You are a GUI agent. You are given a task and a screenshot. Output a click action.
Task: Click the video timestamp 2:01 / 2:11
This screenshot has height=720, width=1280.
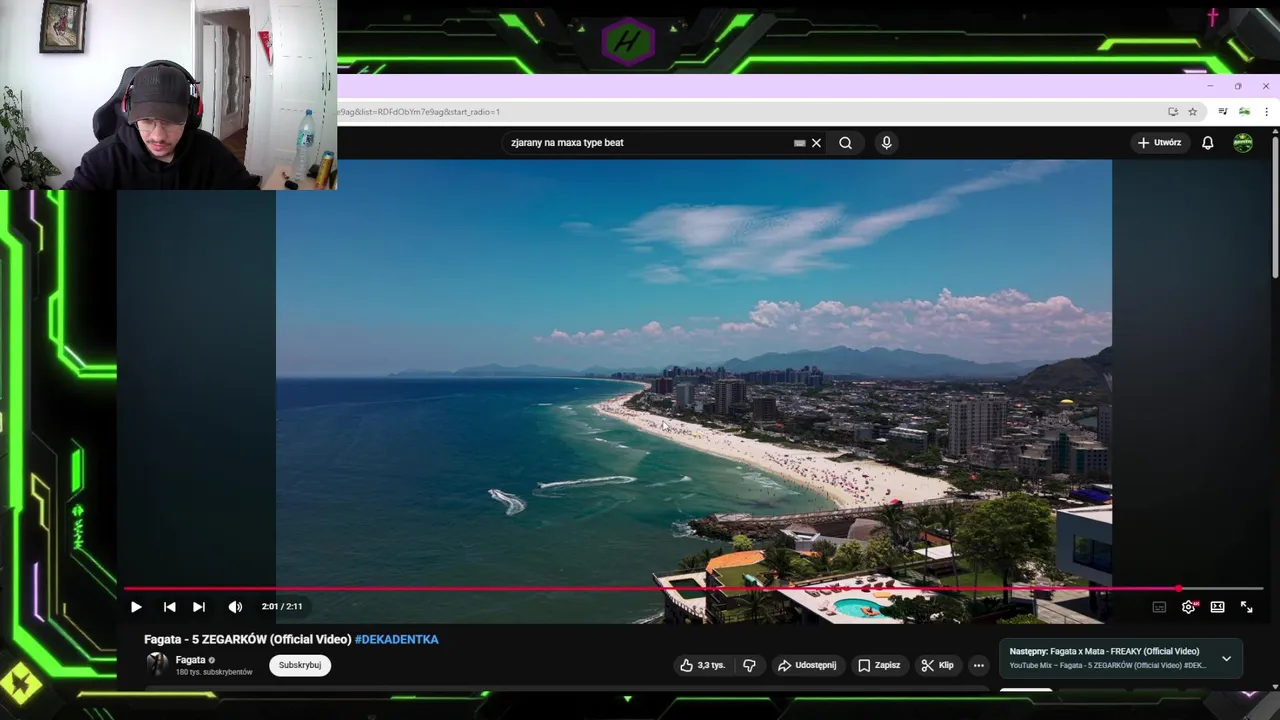tap(282, 607)
